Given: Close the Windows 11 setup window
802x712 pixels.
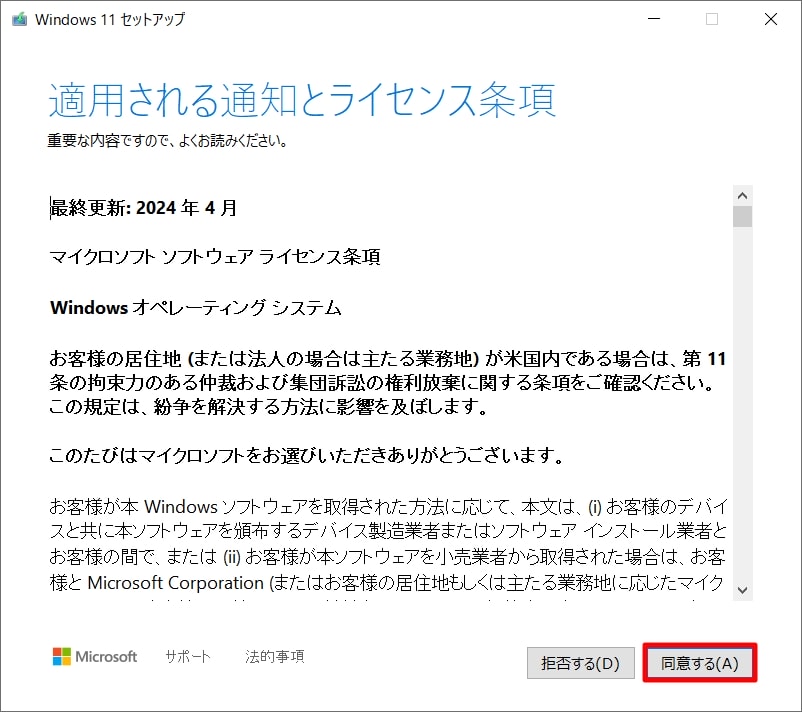Looking at the screenshot, I should click(x=771, y=19).
